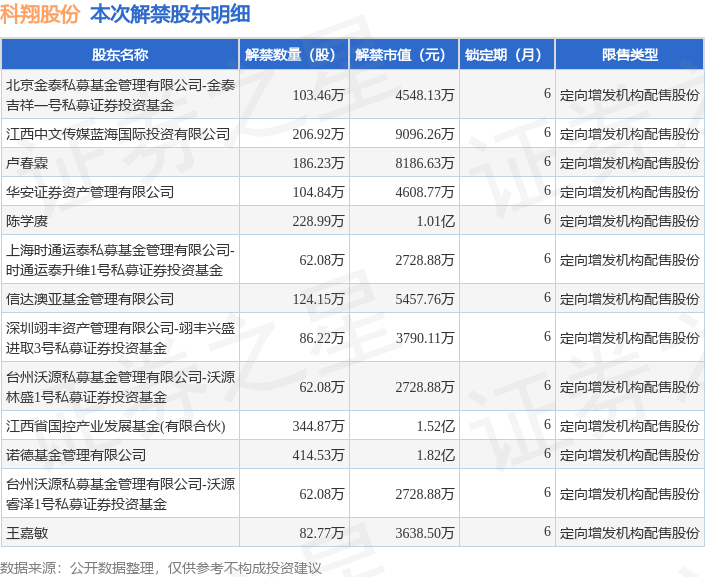The height and width of the screenshot is (577, 705).
Task: Click 江西中文传媒蓝海国际投资有限公司 name cell
Action: [118, 134]
